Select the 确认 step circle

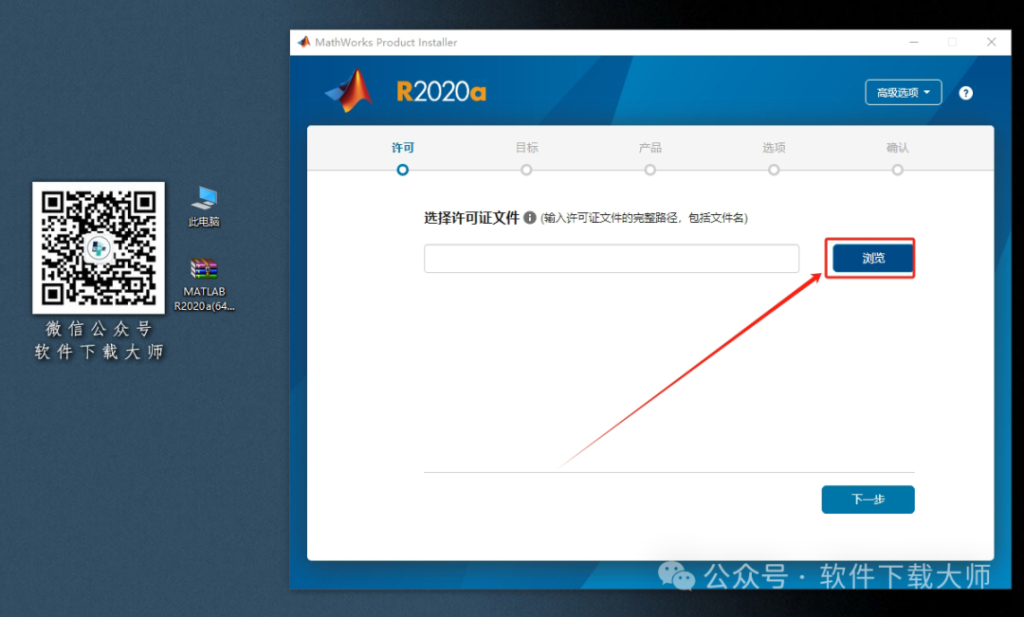coord(897,170)
